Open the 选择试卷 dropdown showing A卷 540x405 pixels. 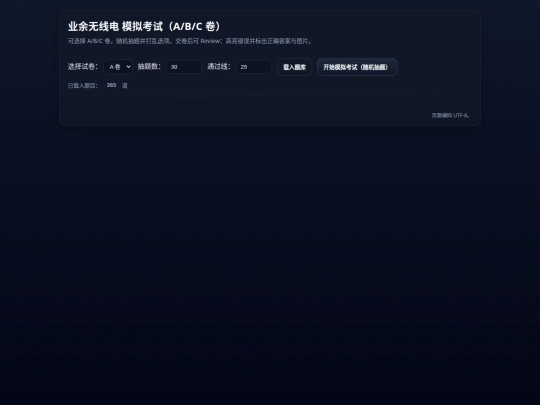pos(118,67)
